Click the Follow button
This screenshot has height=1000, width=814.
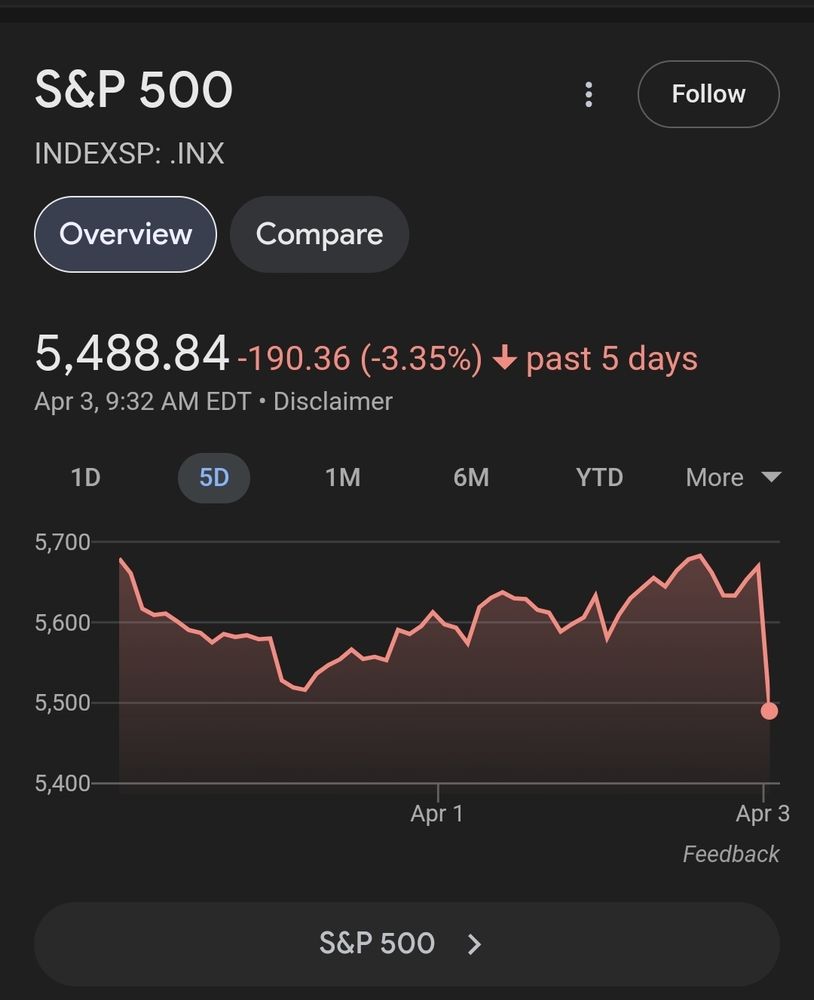pyautogui.click(x=708, y=94)
